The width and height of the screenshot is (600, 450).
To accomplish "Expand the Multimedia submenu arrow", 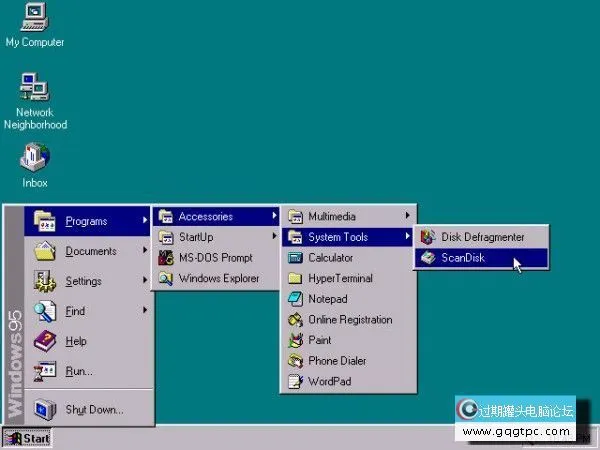I will 407,216.
